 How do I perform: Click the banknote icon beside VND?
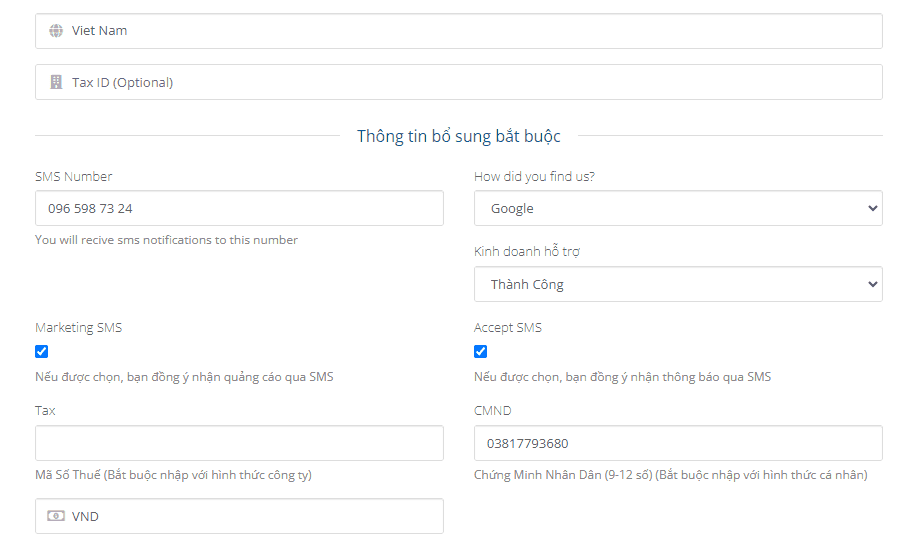56,516
